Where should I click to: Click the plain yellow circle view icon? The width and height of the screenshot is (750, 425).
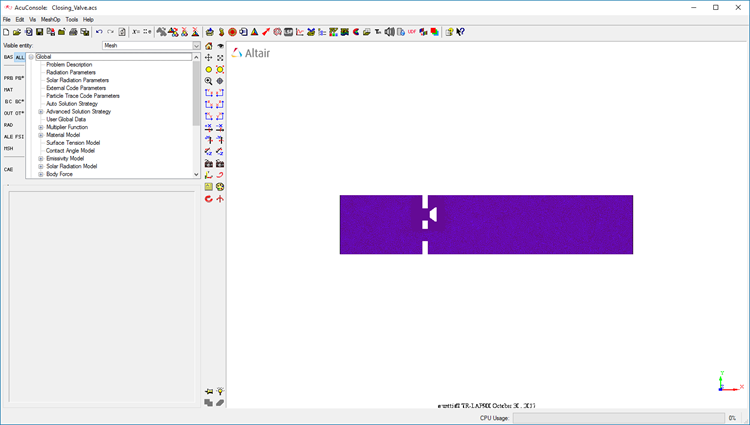click(x=209, y=69)
